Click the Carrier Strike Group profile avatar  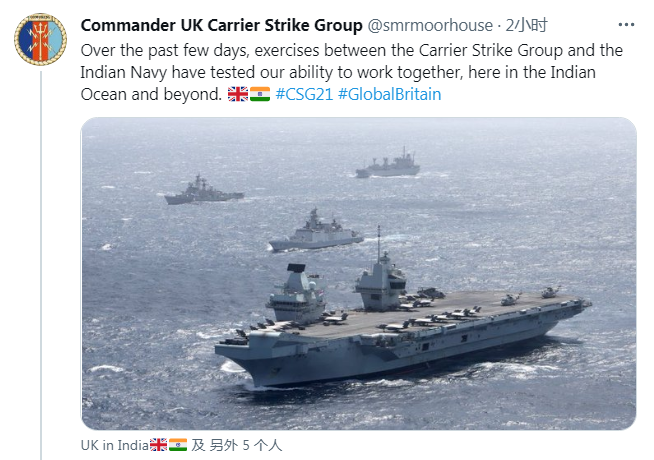click(x=41, y=40)
